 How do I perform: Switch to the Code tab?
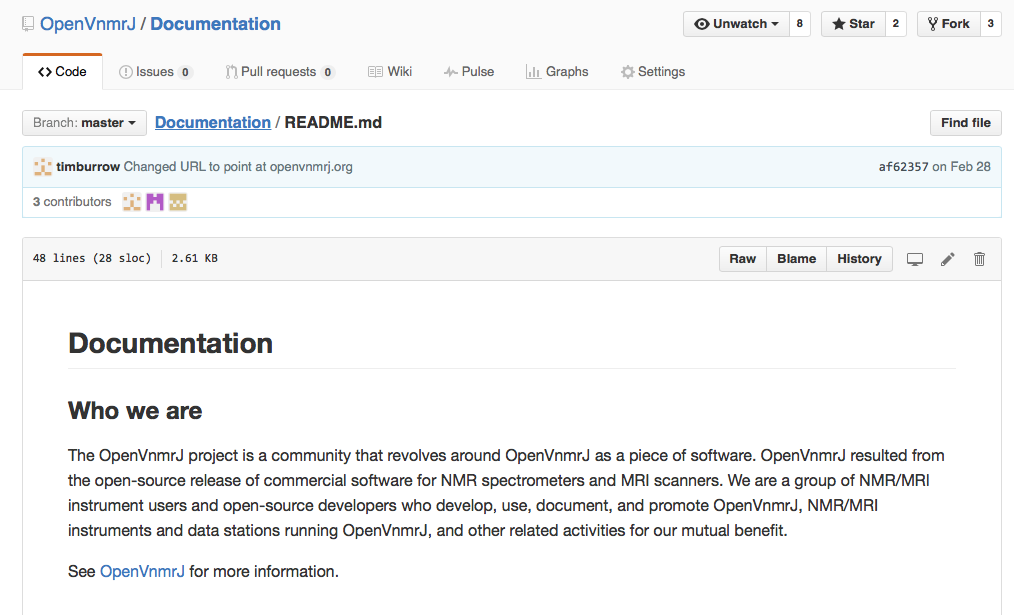(x=62, y=72)
